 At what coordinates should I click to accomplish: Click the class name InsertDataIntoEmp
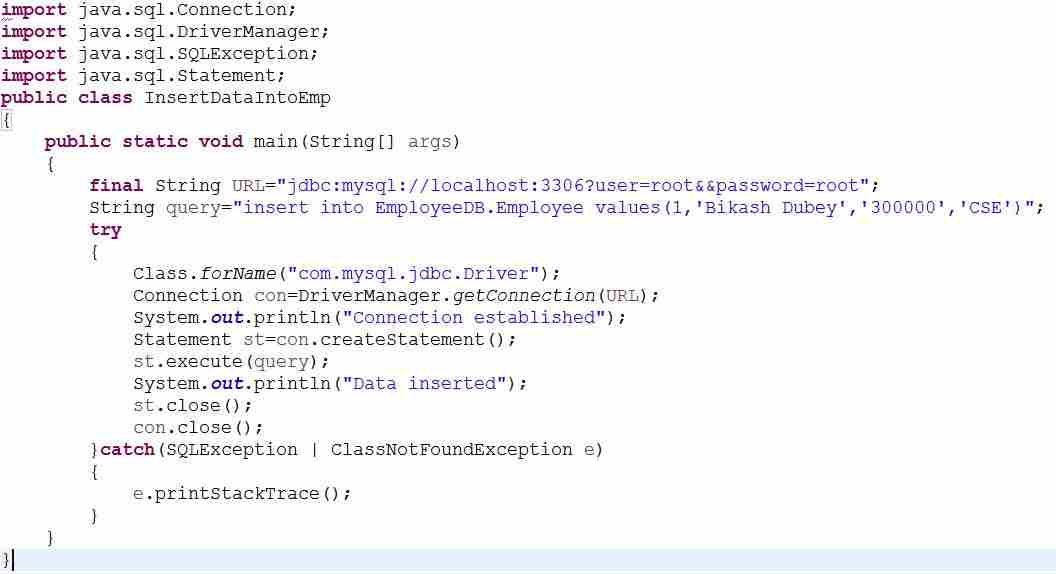pos(238,98)
